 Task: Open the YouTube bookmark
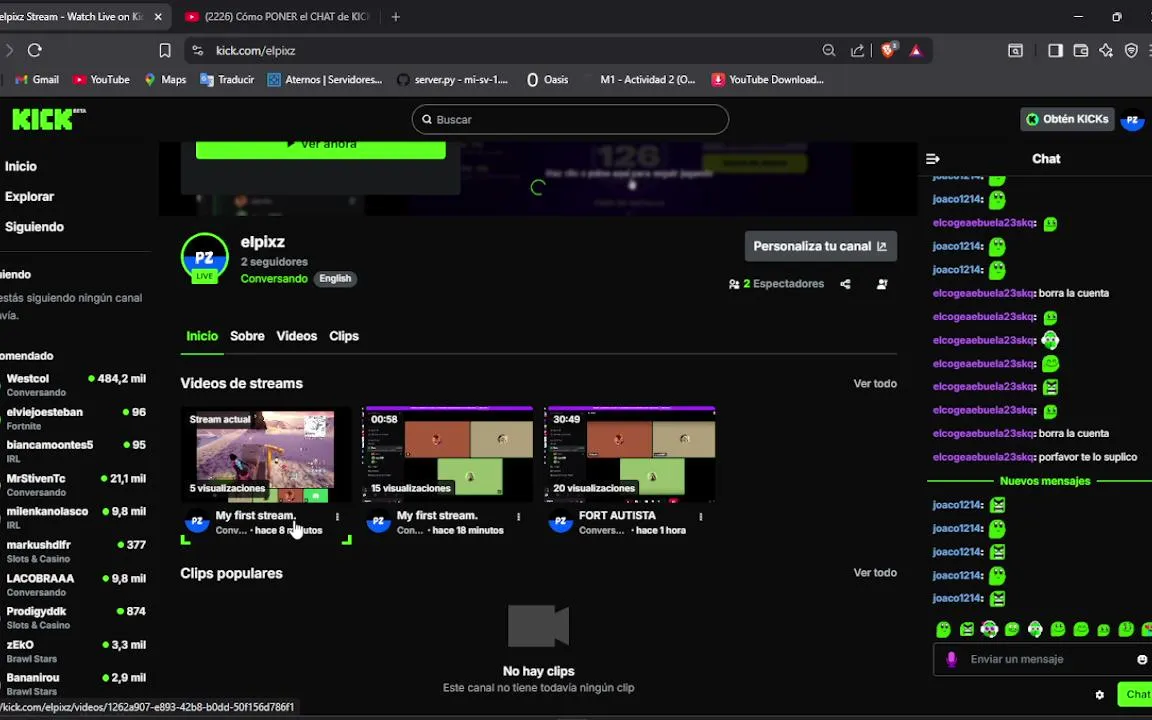[x=101, y=79]
